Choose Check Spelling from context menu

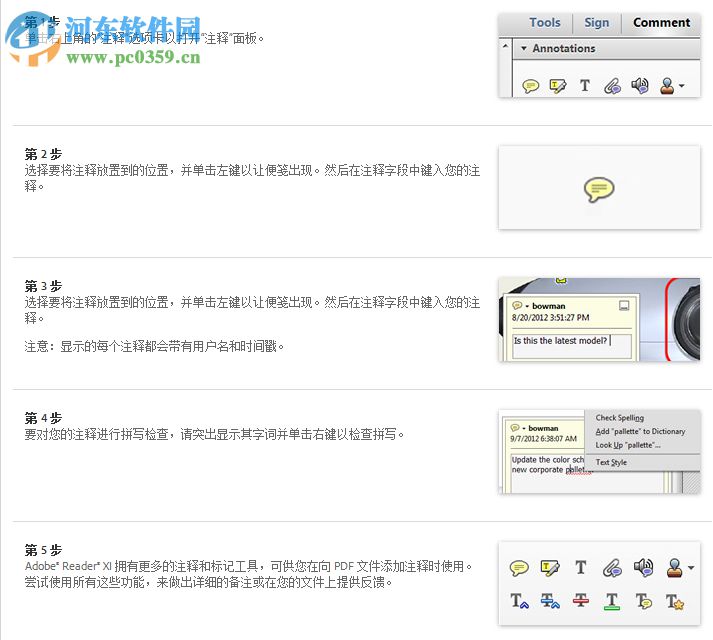point(620,418)
